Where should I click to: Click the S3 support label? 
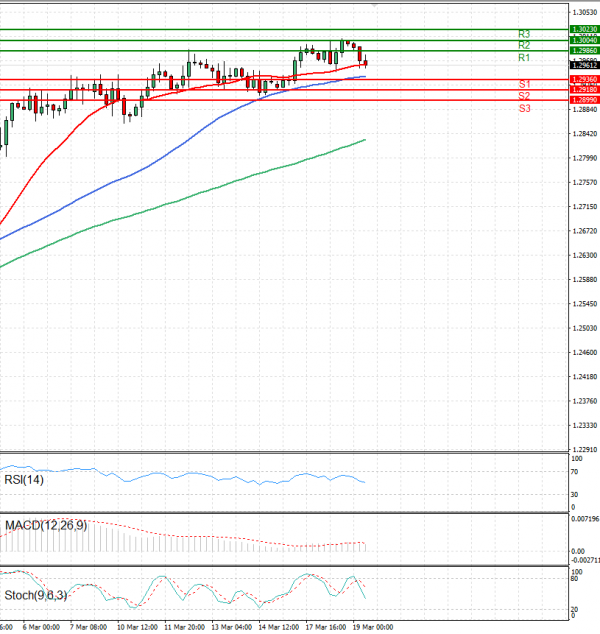pos(524,108)
